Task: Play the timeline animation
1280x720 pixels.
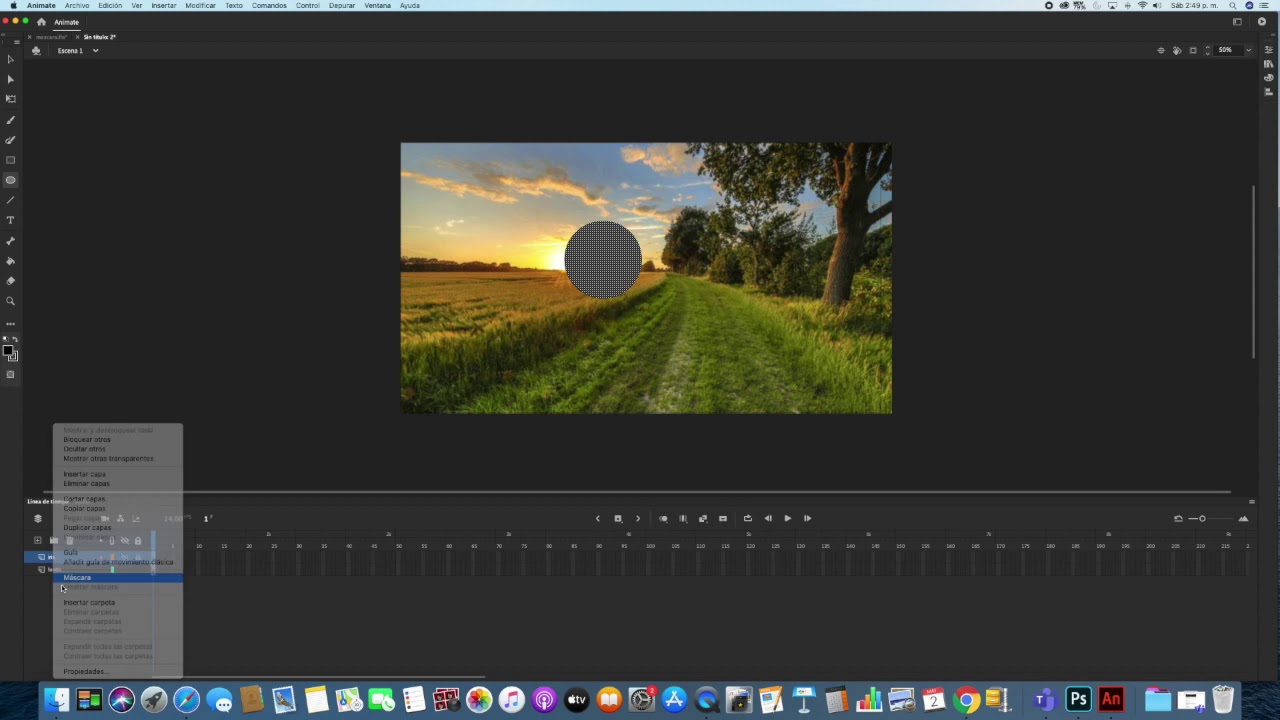Action: point(788,518)
